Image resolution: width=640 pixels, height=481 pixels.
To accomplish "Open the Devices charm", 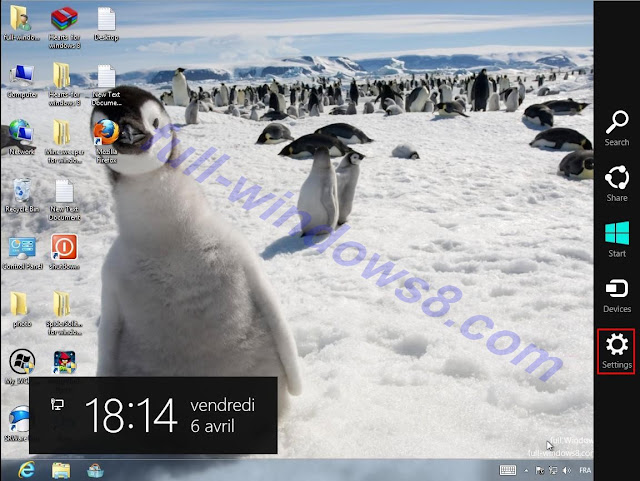I will coord(617,296).
